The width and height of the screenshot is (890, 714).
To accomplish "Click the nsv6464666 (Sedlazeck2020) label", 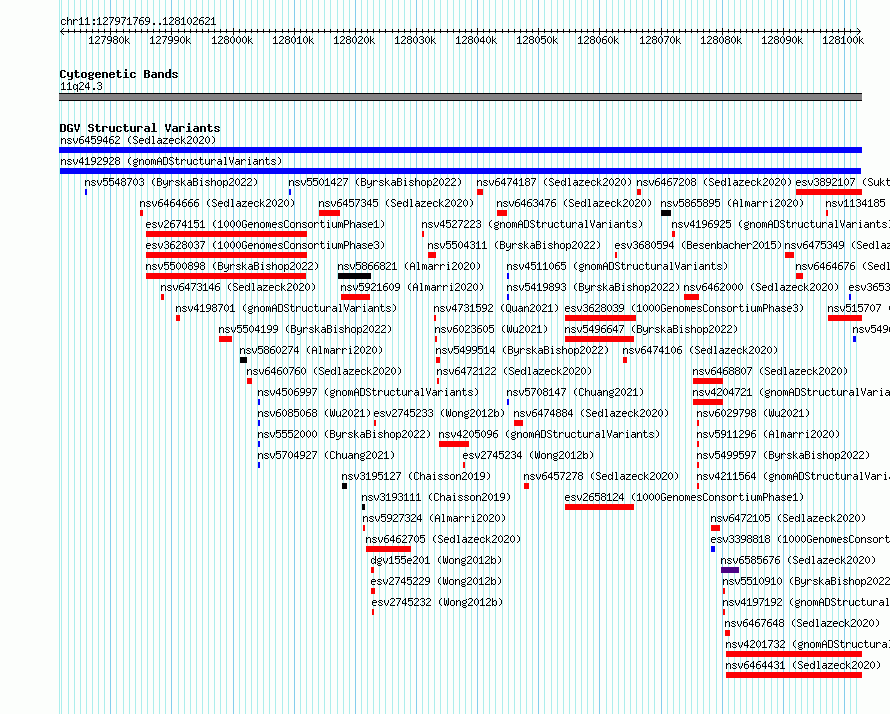I will [217, 203].
